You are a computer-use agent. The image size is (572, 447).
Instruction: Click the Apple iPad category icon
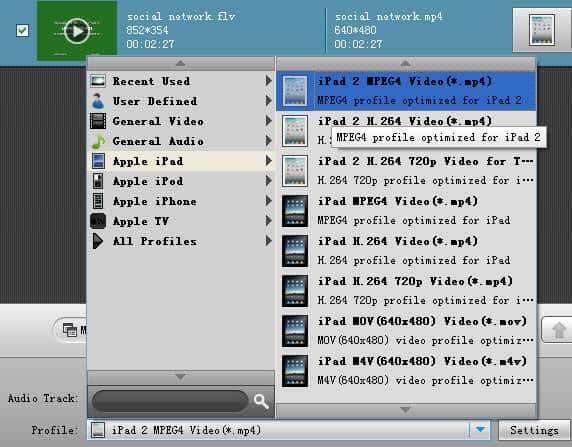point(98,161)
